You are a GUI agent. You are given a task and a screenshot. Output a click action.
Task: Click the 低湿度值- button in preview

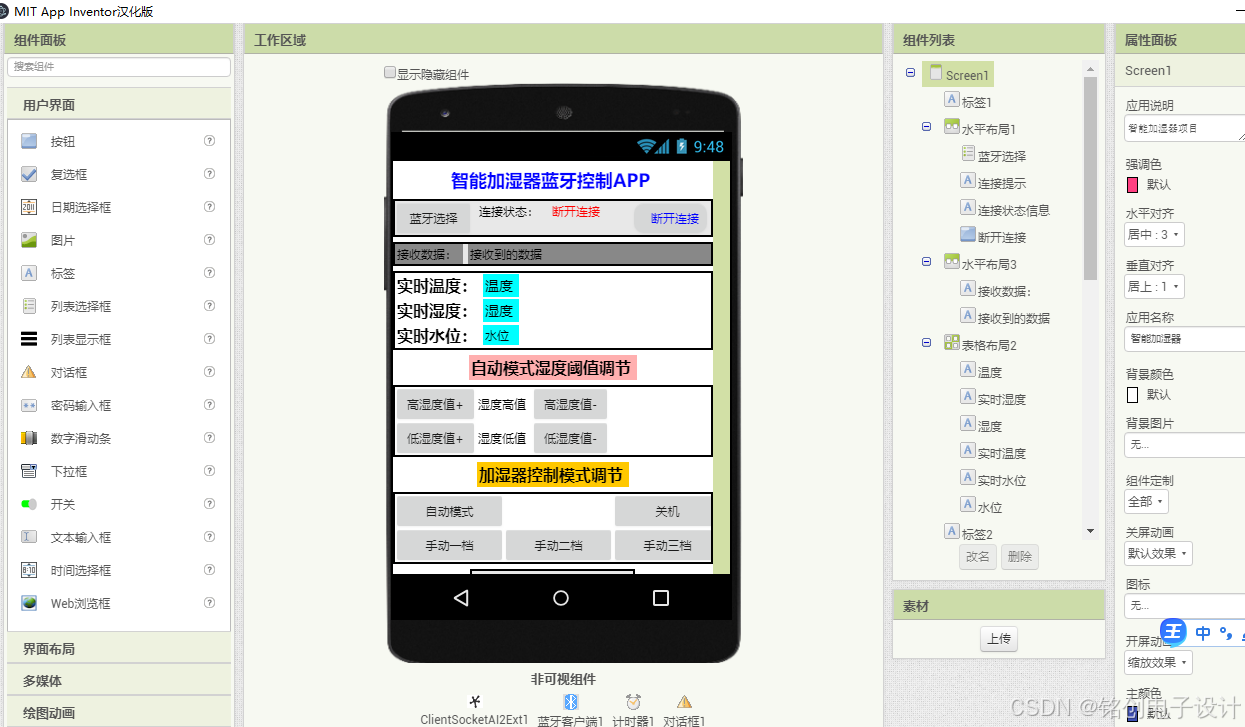(570, 438)
